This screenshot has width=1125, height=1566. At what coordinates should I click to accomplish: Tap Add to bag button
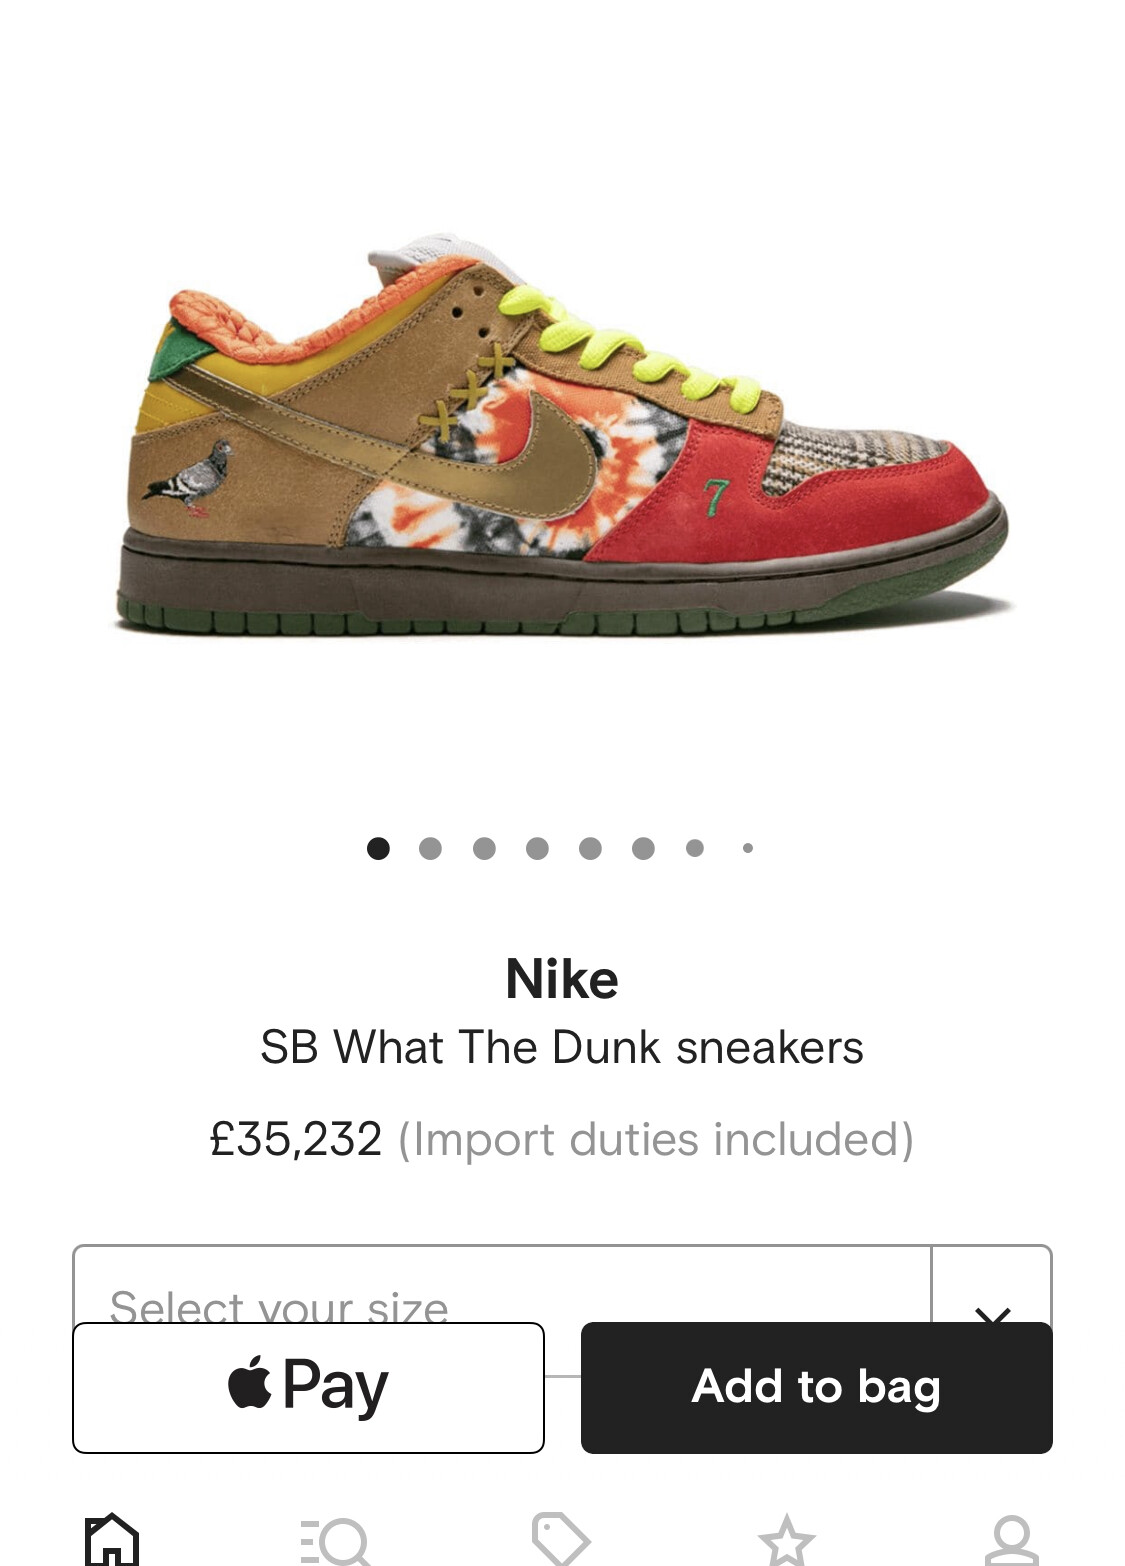click(816, 1387)
